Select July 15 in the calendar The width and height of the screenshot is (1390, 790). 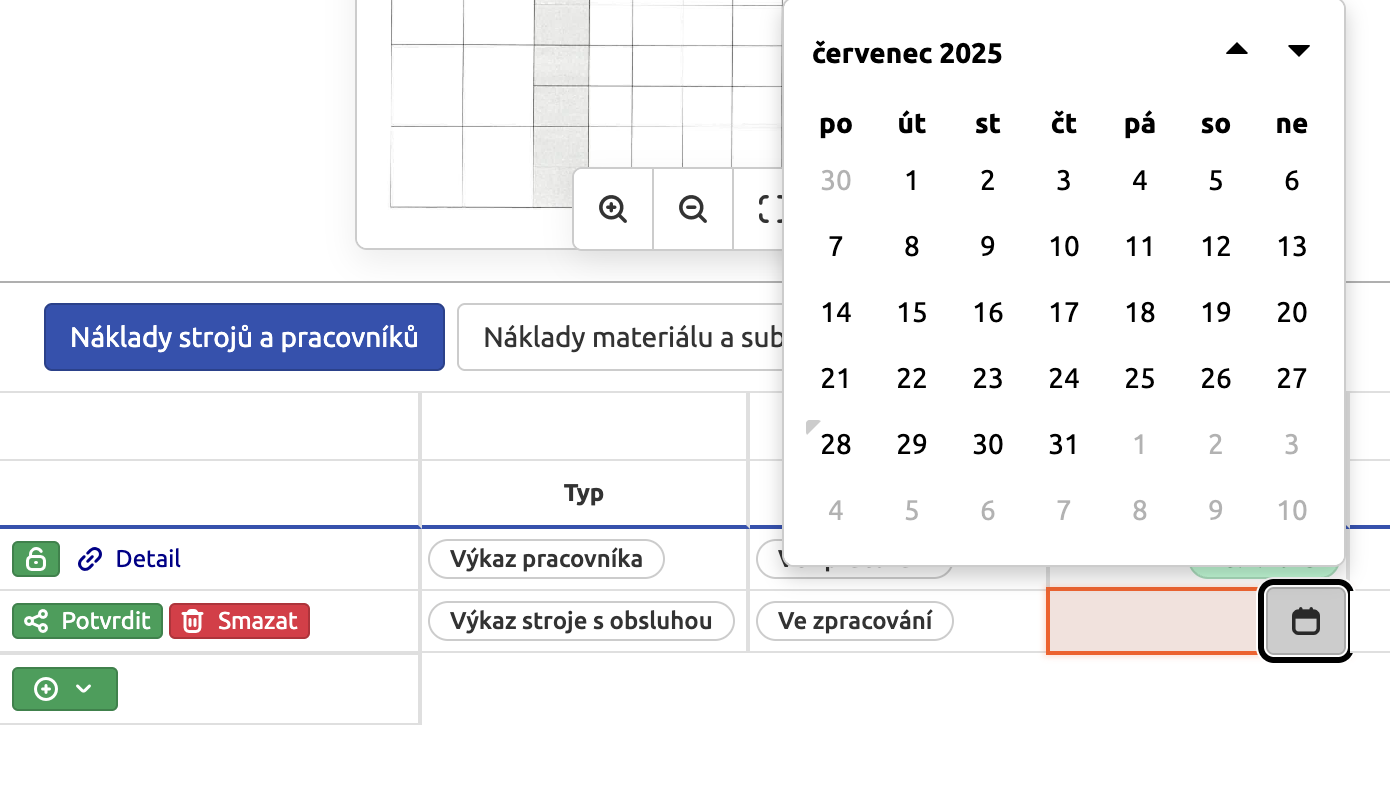[x=911, y=312]
